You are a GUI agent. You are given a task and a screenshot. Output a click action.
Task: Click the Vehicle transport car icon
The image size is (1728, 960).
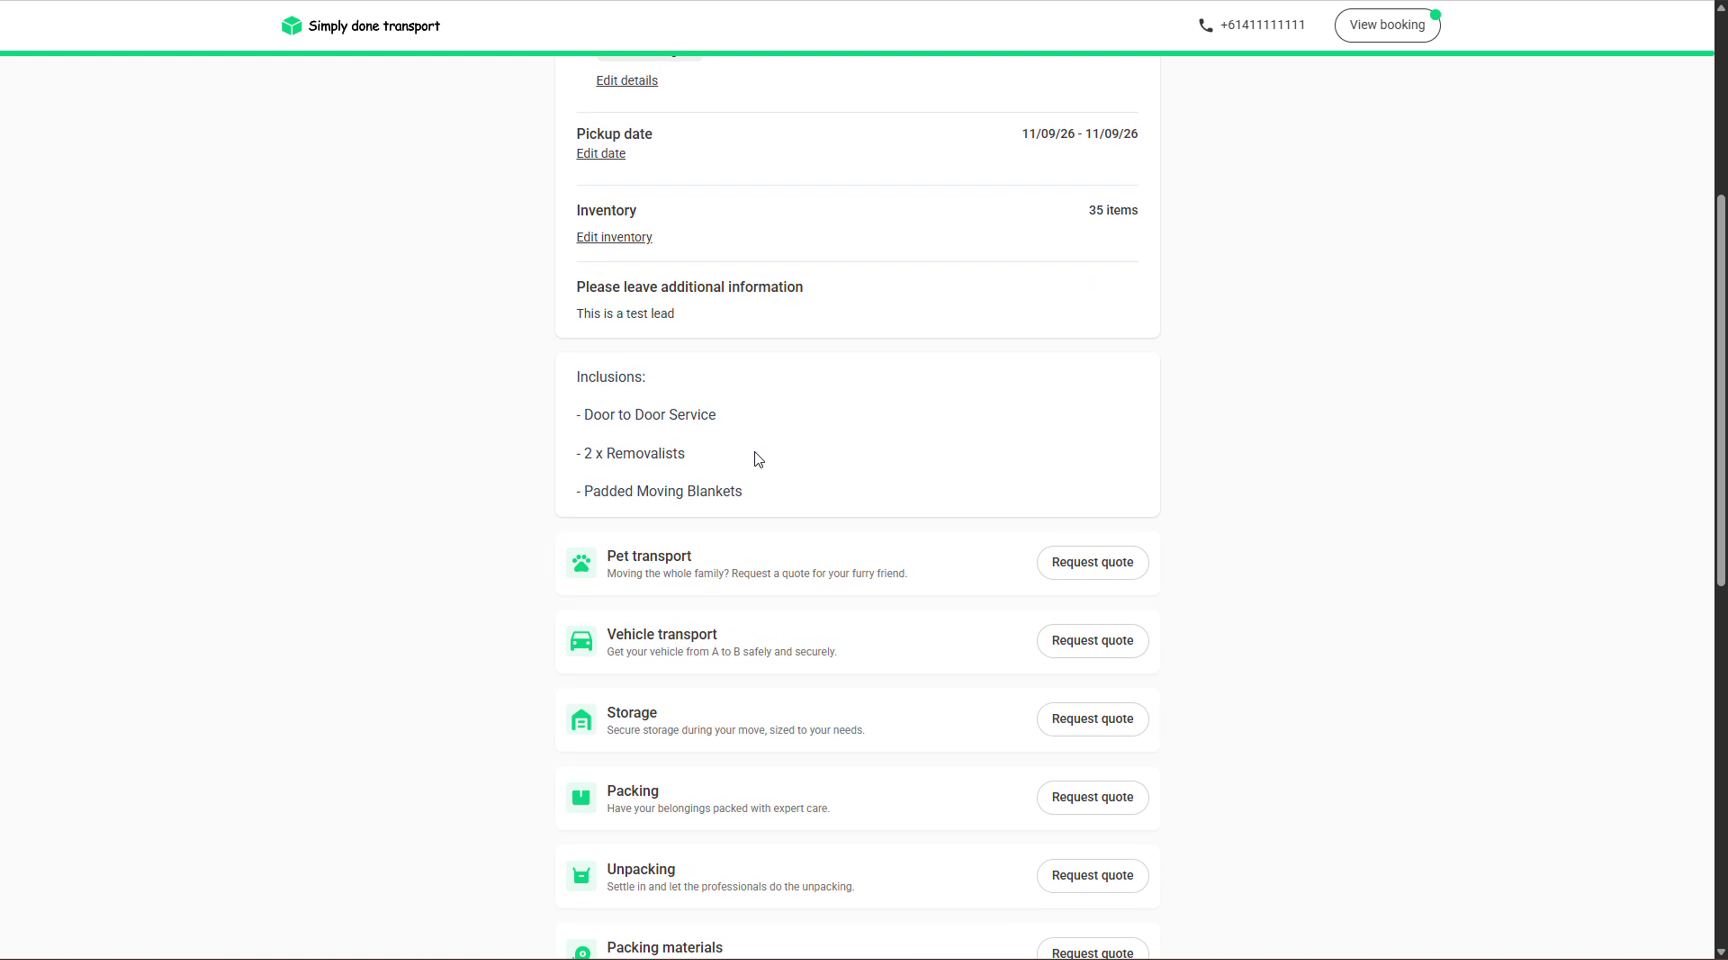[x=581, y=641]
